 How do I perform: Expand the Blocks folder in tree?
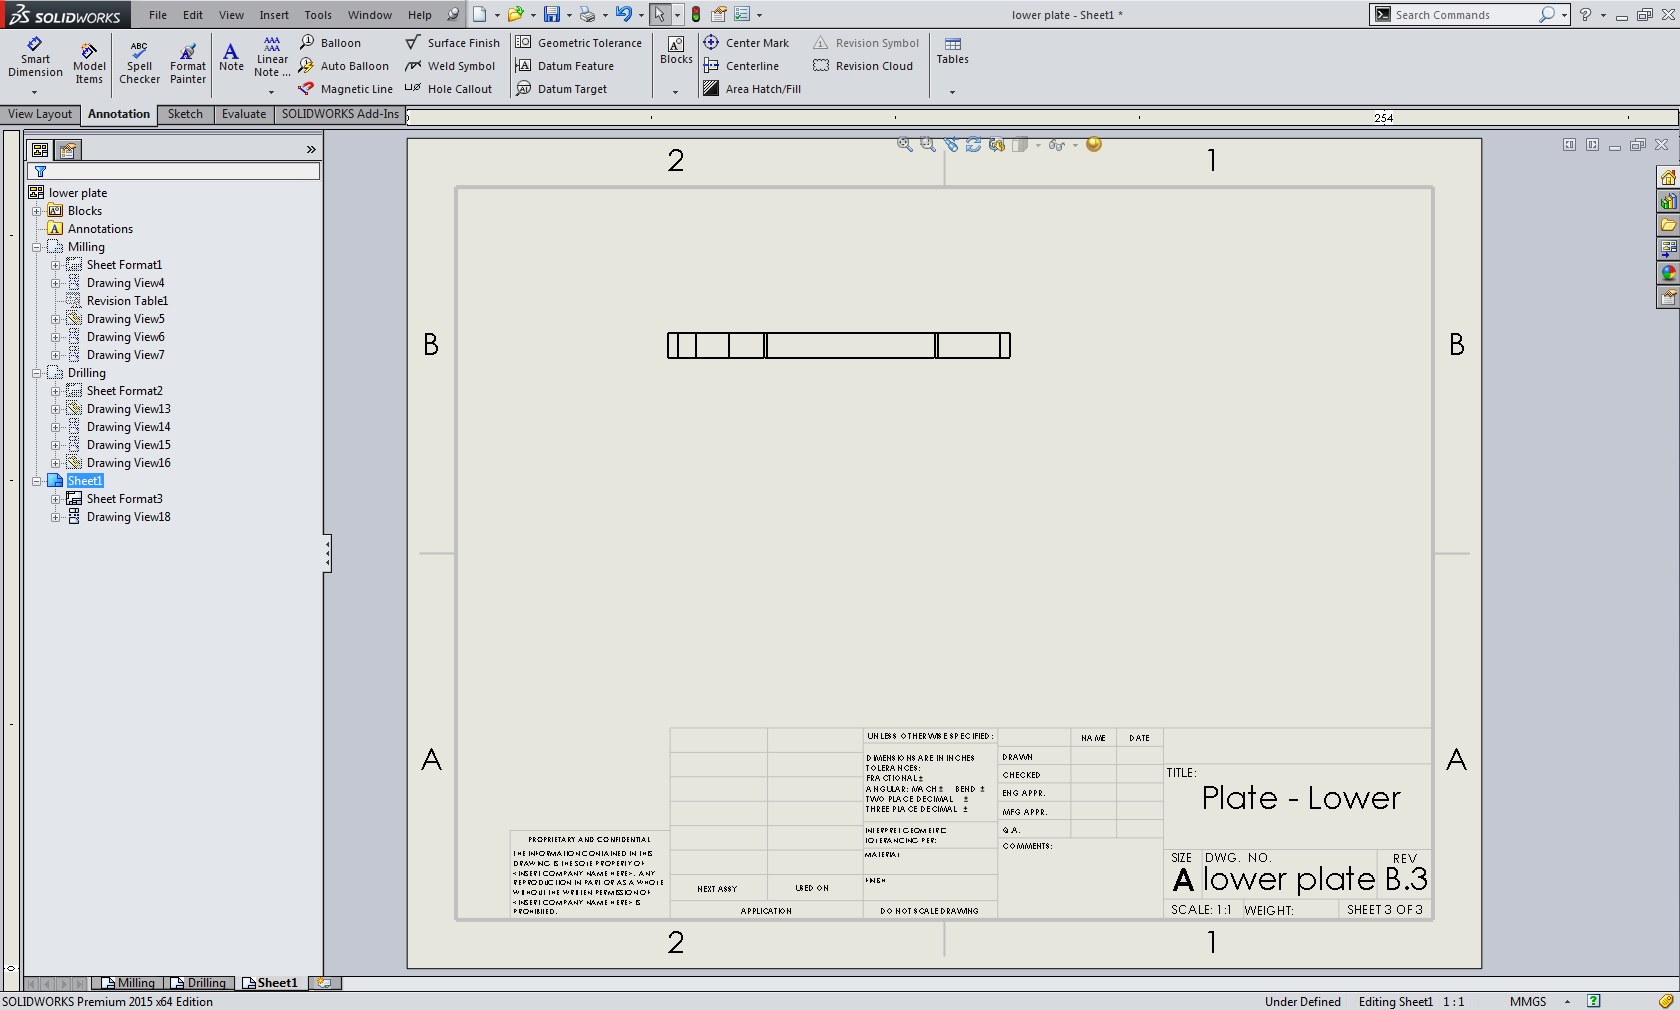tap(37, 211)
